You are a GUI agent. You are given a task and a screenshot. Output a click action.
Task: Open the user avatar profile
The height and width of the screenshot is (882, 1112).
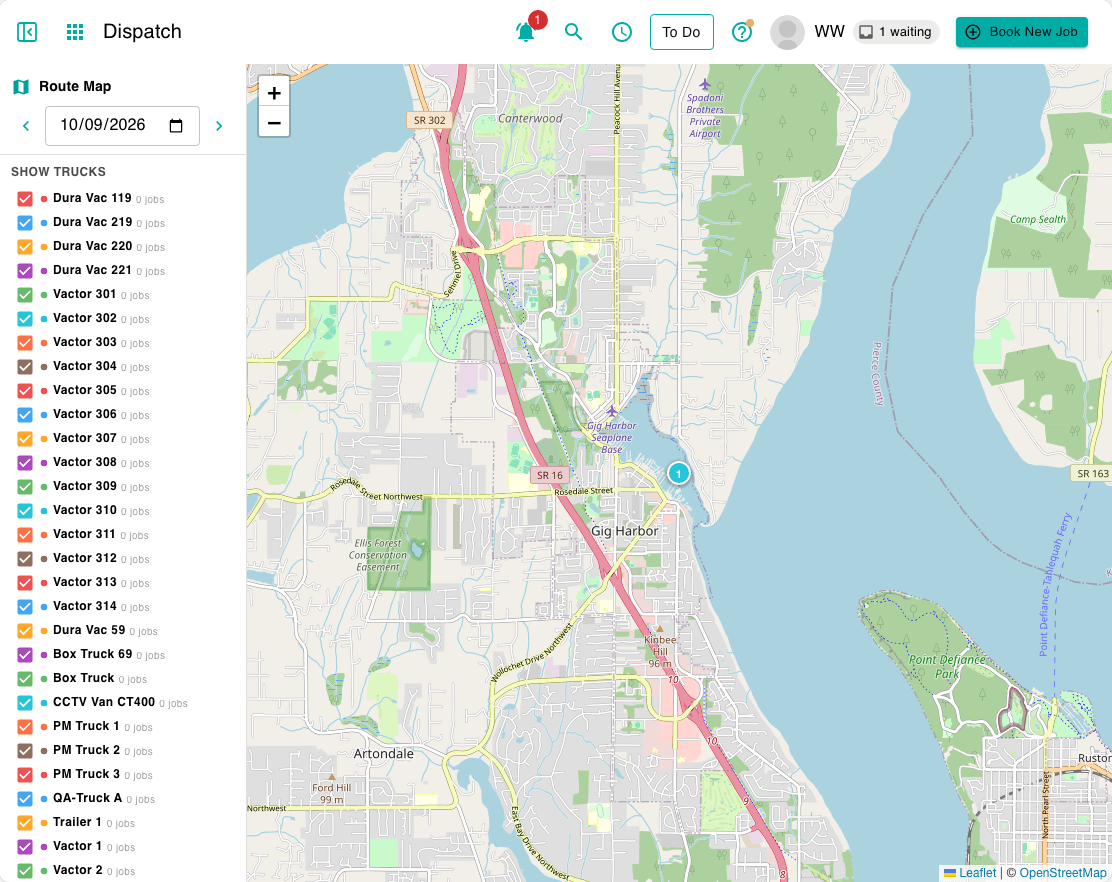pos(787,32)
